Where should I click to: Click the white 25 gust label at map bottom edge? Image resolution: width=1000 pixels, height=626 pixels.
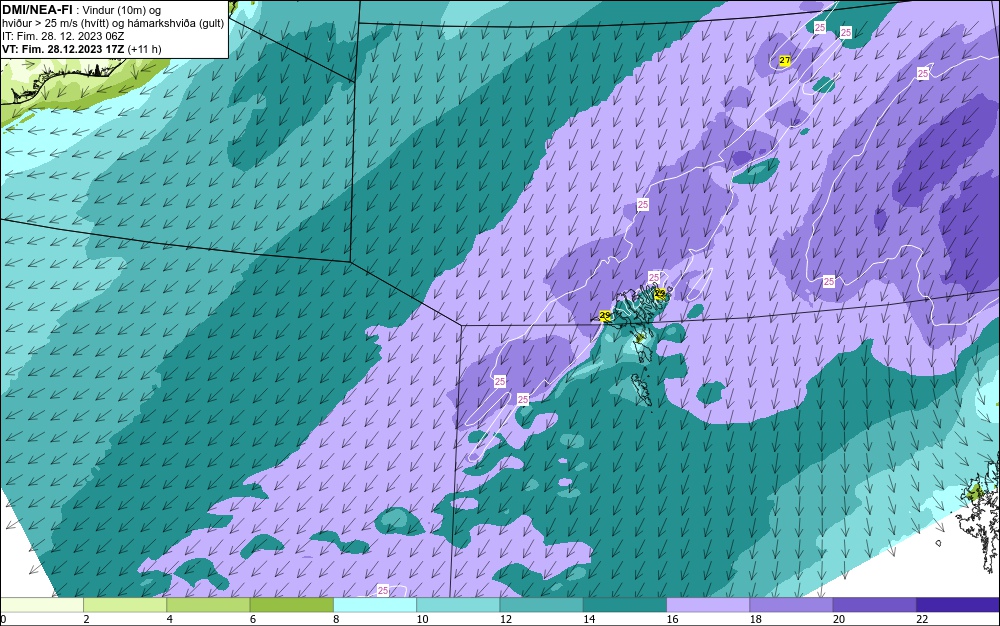[383, 590]
